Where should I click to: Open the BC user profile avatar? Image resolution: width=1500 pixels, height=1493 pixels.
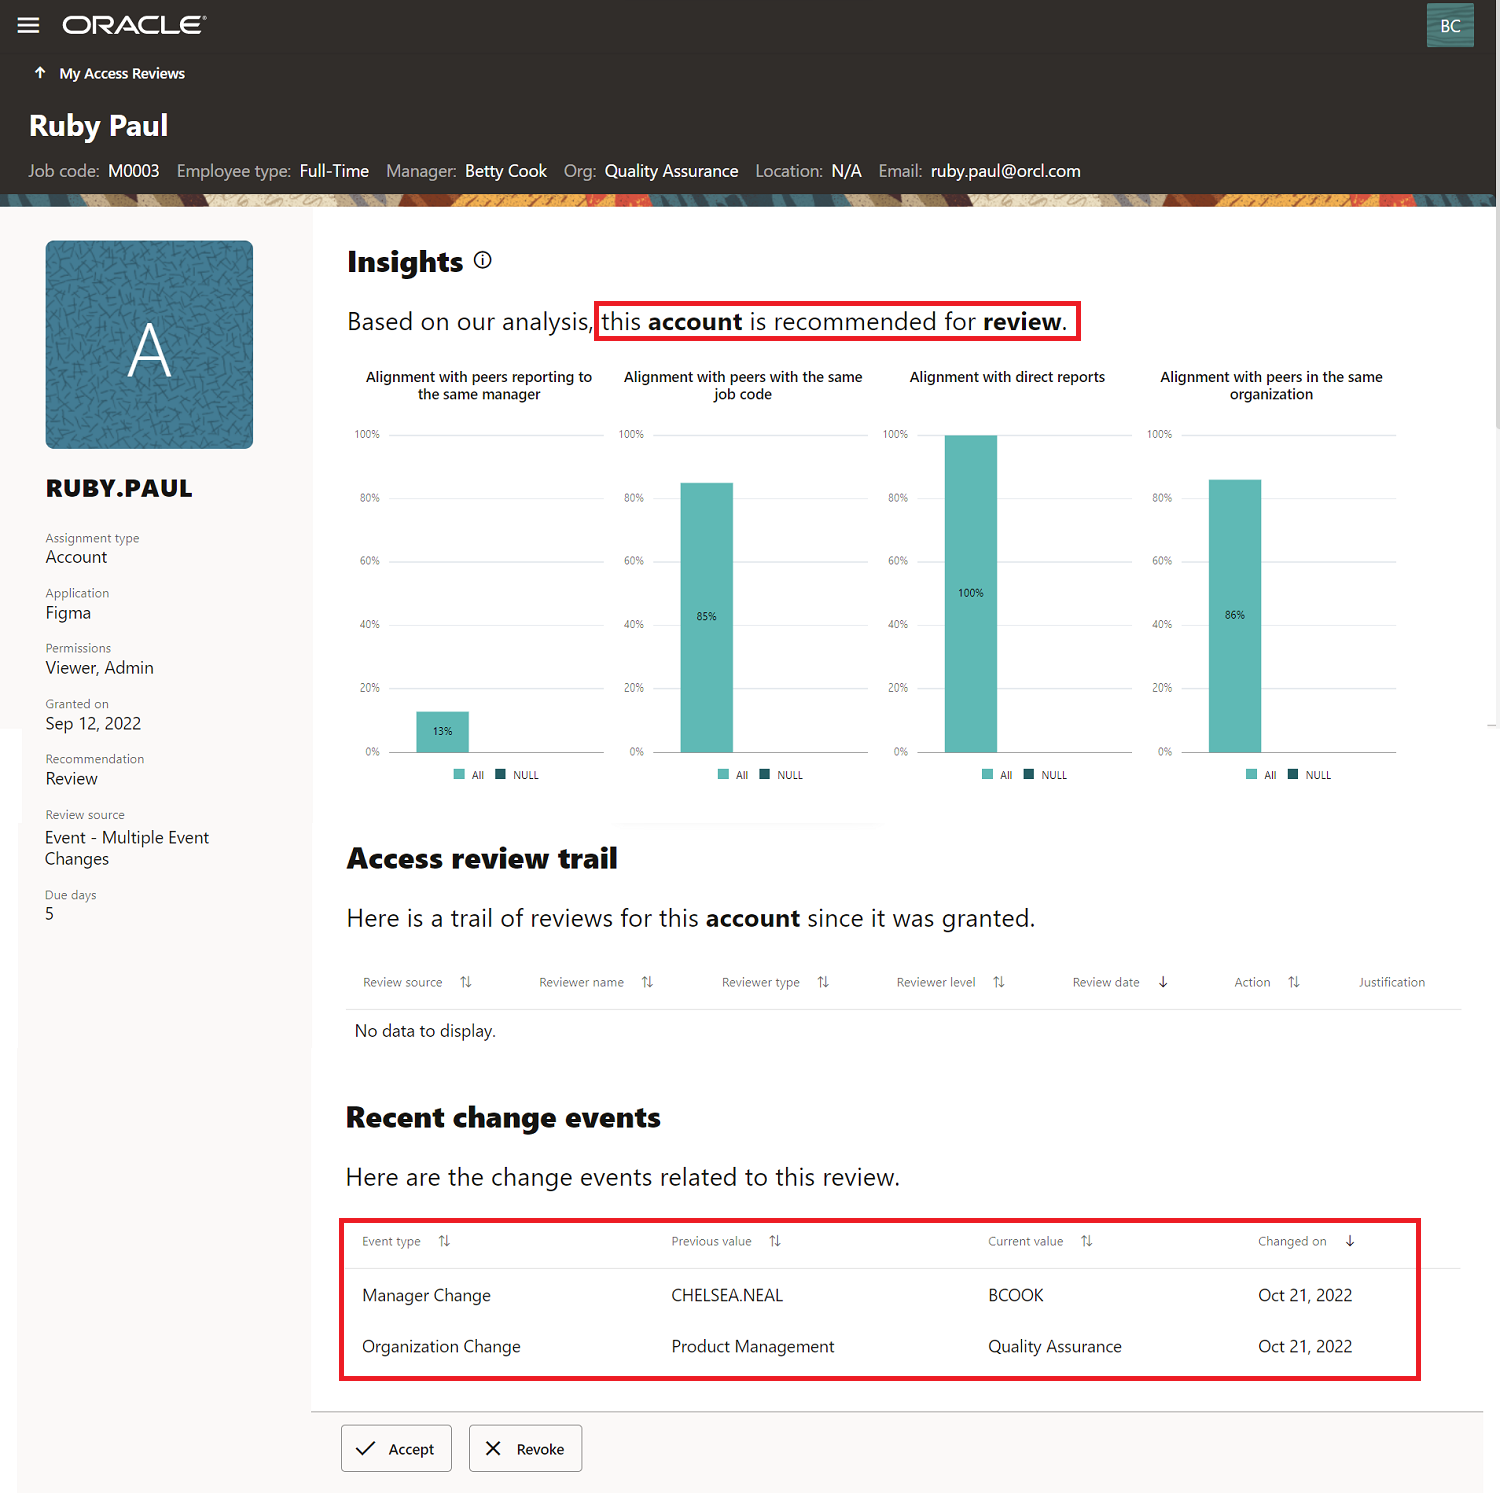pos(1450,26)
